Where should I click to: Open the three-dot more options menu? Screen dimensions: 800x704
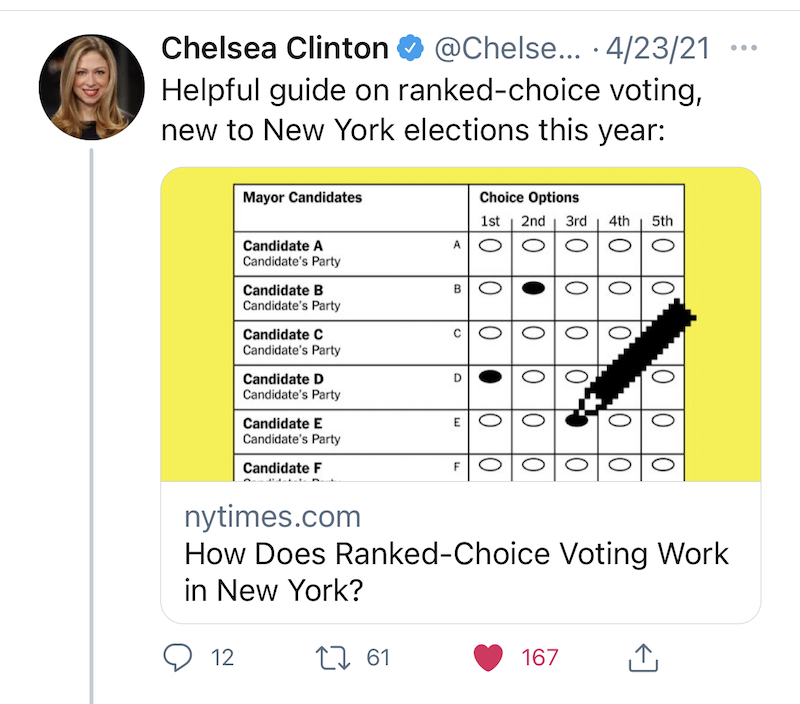[x=745, y=48]
